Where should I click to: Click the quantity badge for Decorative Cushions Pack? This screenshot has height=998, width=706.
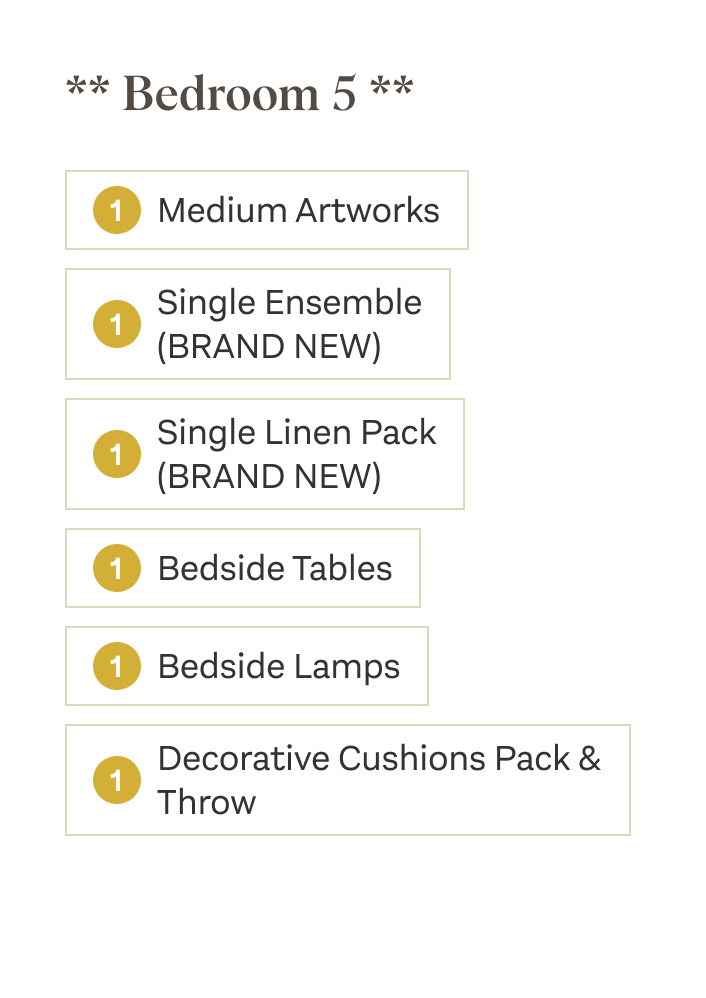[116, 780]
